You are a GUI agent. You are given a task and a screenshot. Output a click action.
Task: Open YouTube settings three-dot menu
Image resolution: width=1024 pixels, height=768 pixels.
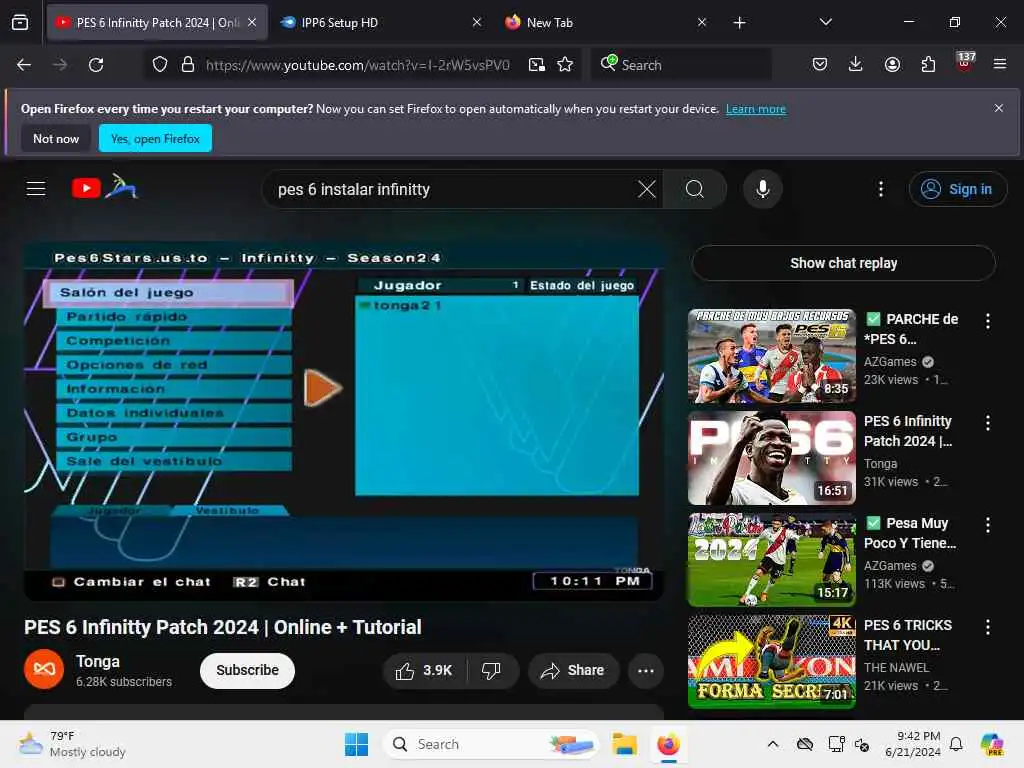point(881,189)
